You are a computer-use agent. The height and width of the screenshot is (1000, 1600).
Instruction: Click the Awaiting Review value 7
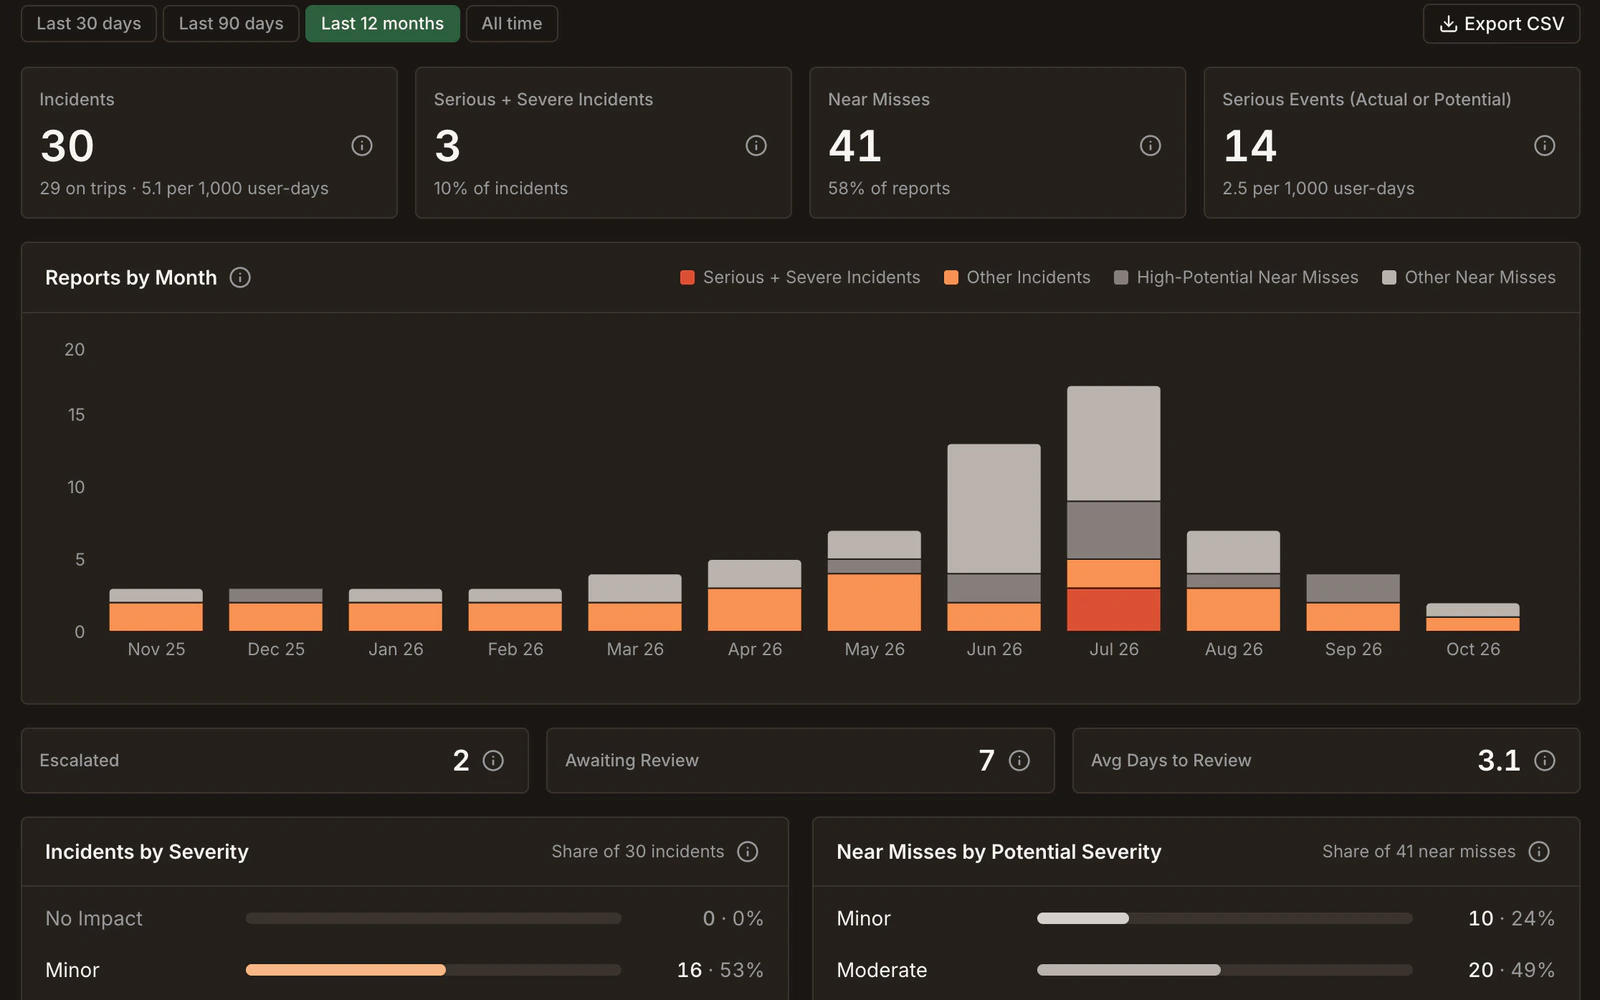click(987, 761)
